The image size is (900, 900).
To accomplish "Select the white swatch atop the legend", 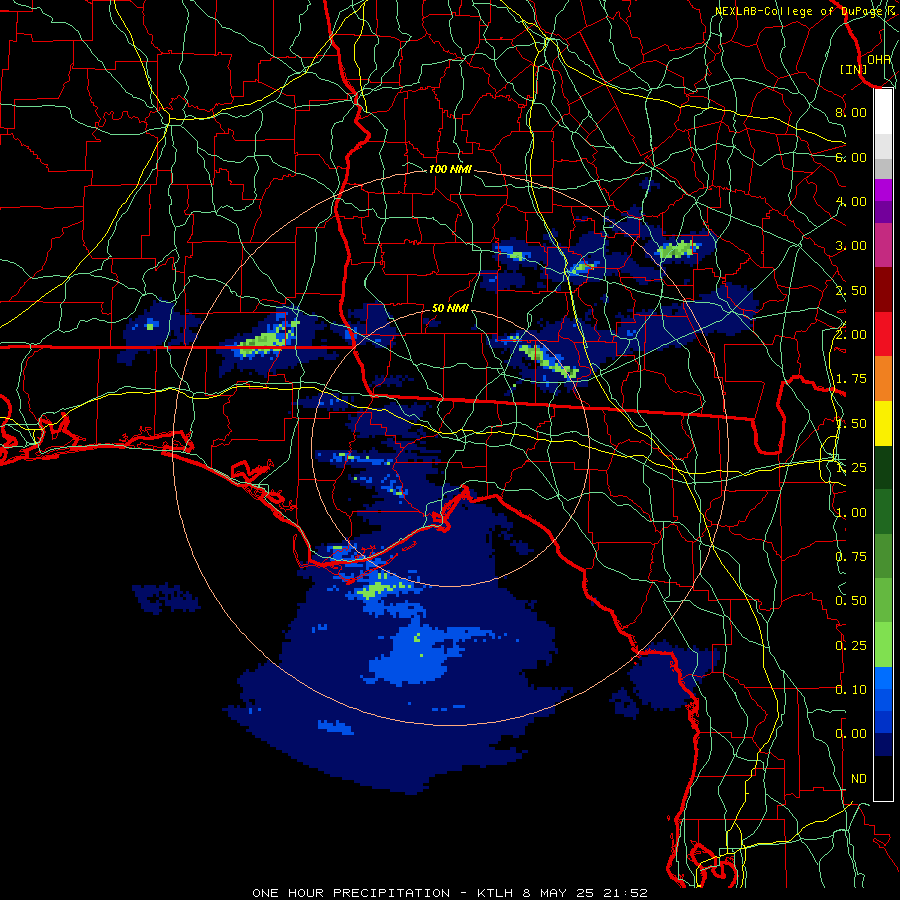I will pos(883,112).
